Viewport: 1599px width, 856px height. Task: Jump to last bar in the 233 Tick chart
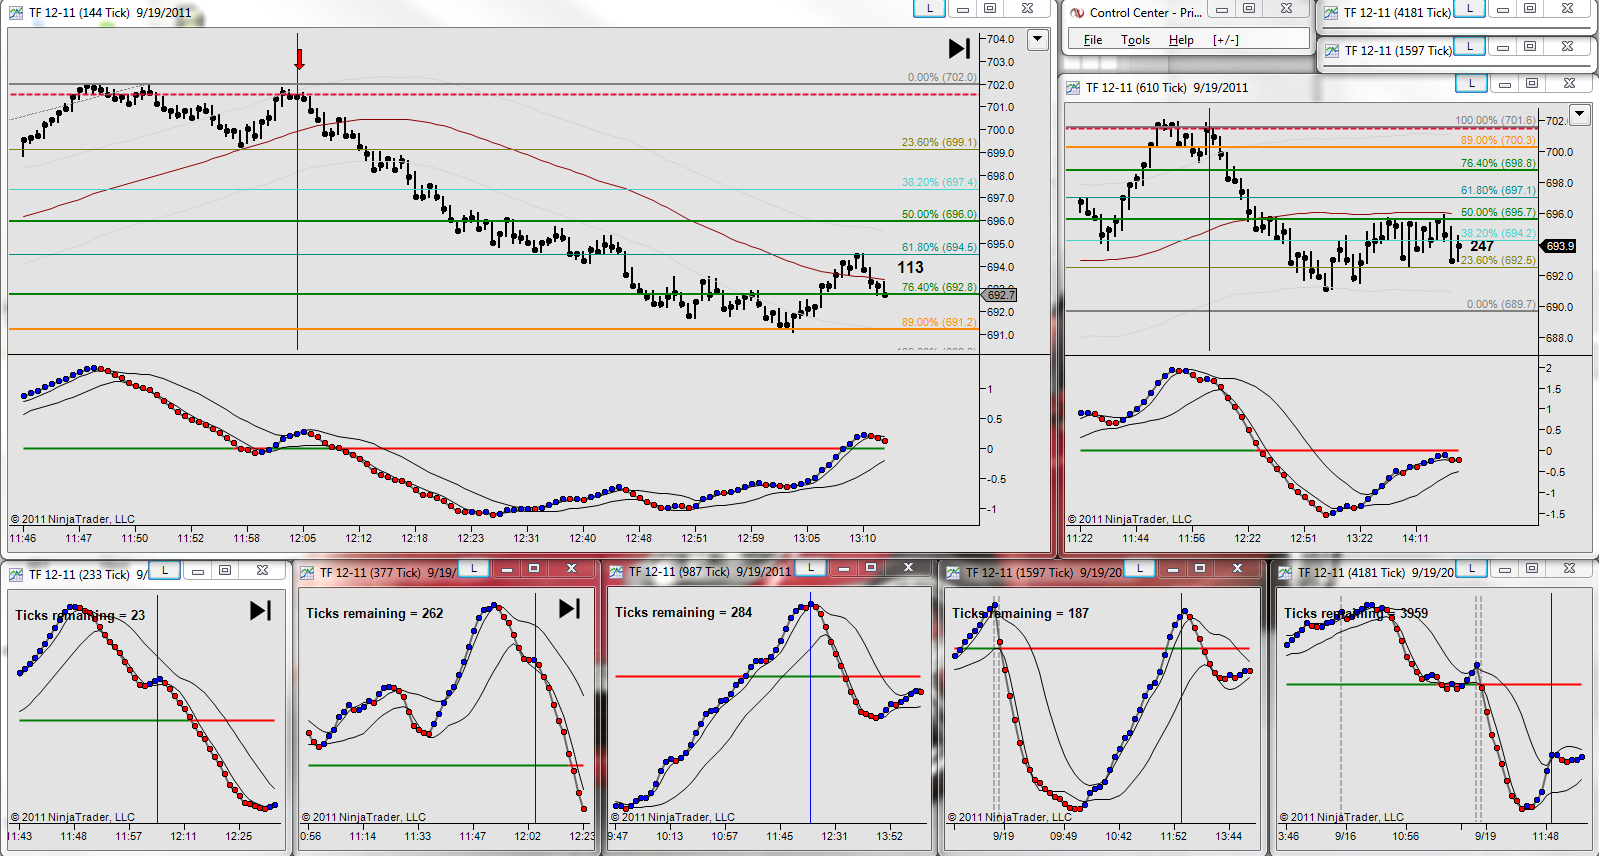click(x=260, y=610)
